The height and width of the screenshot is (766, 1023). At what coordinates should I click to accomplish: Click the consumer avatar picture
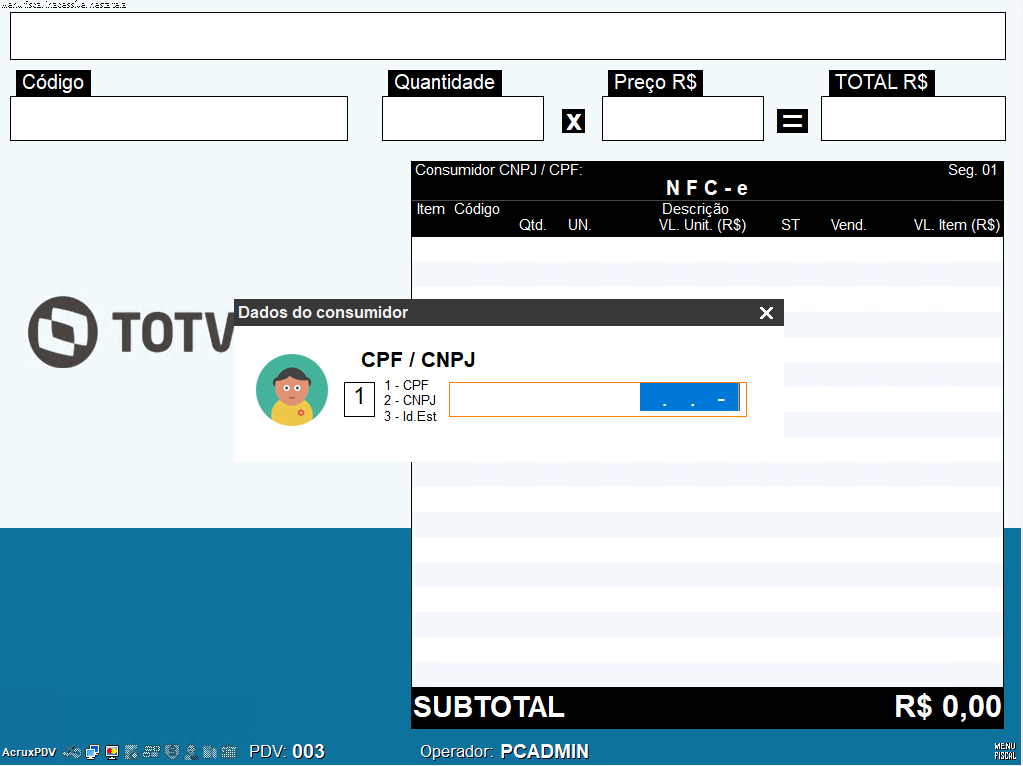click(x=292, y=390)
